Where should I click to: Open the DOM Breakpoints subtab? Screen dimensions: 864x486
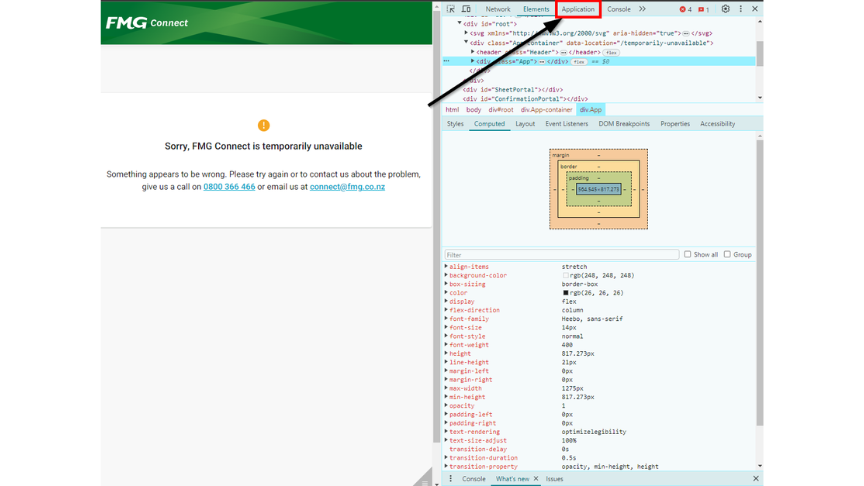pyautogui.click(x=624, y=124)
